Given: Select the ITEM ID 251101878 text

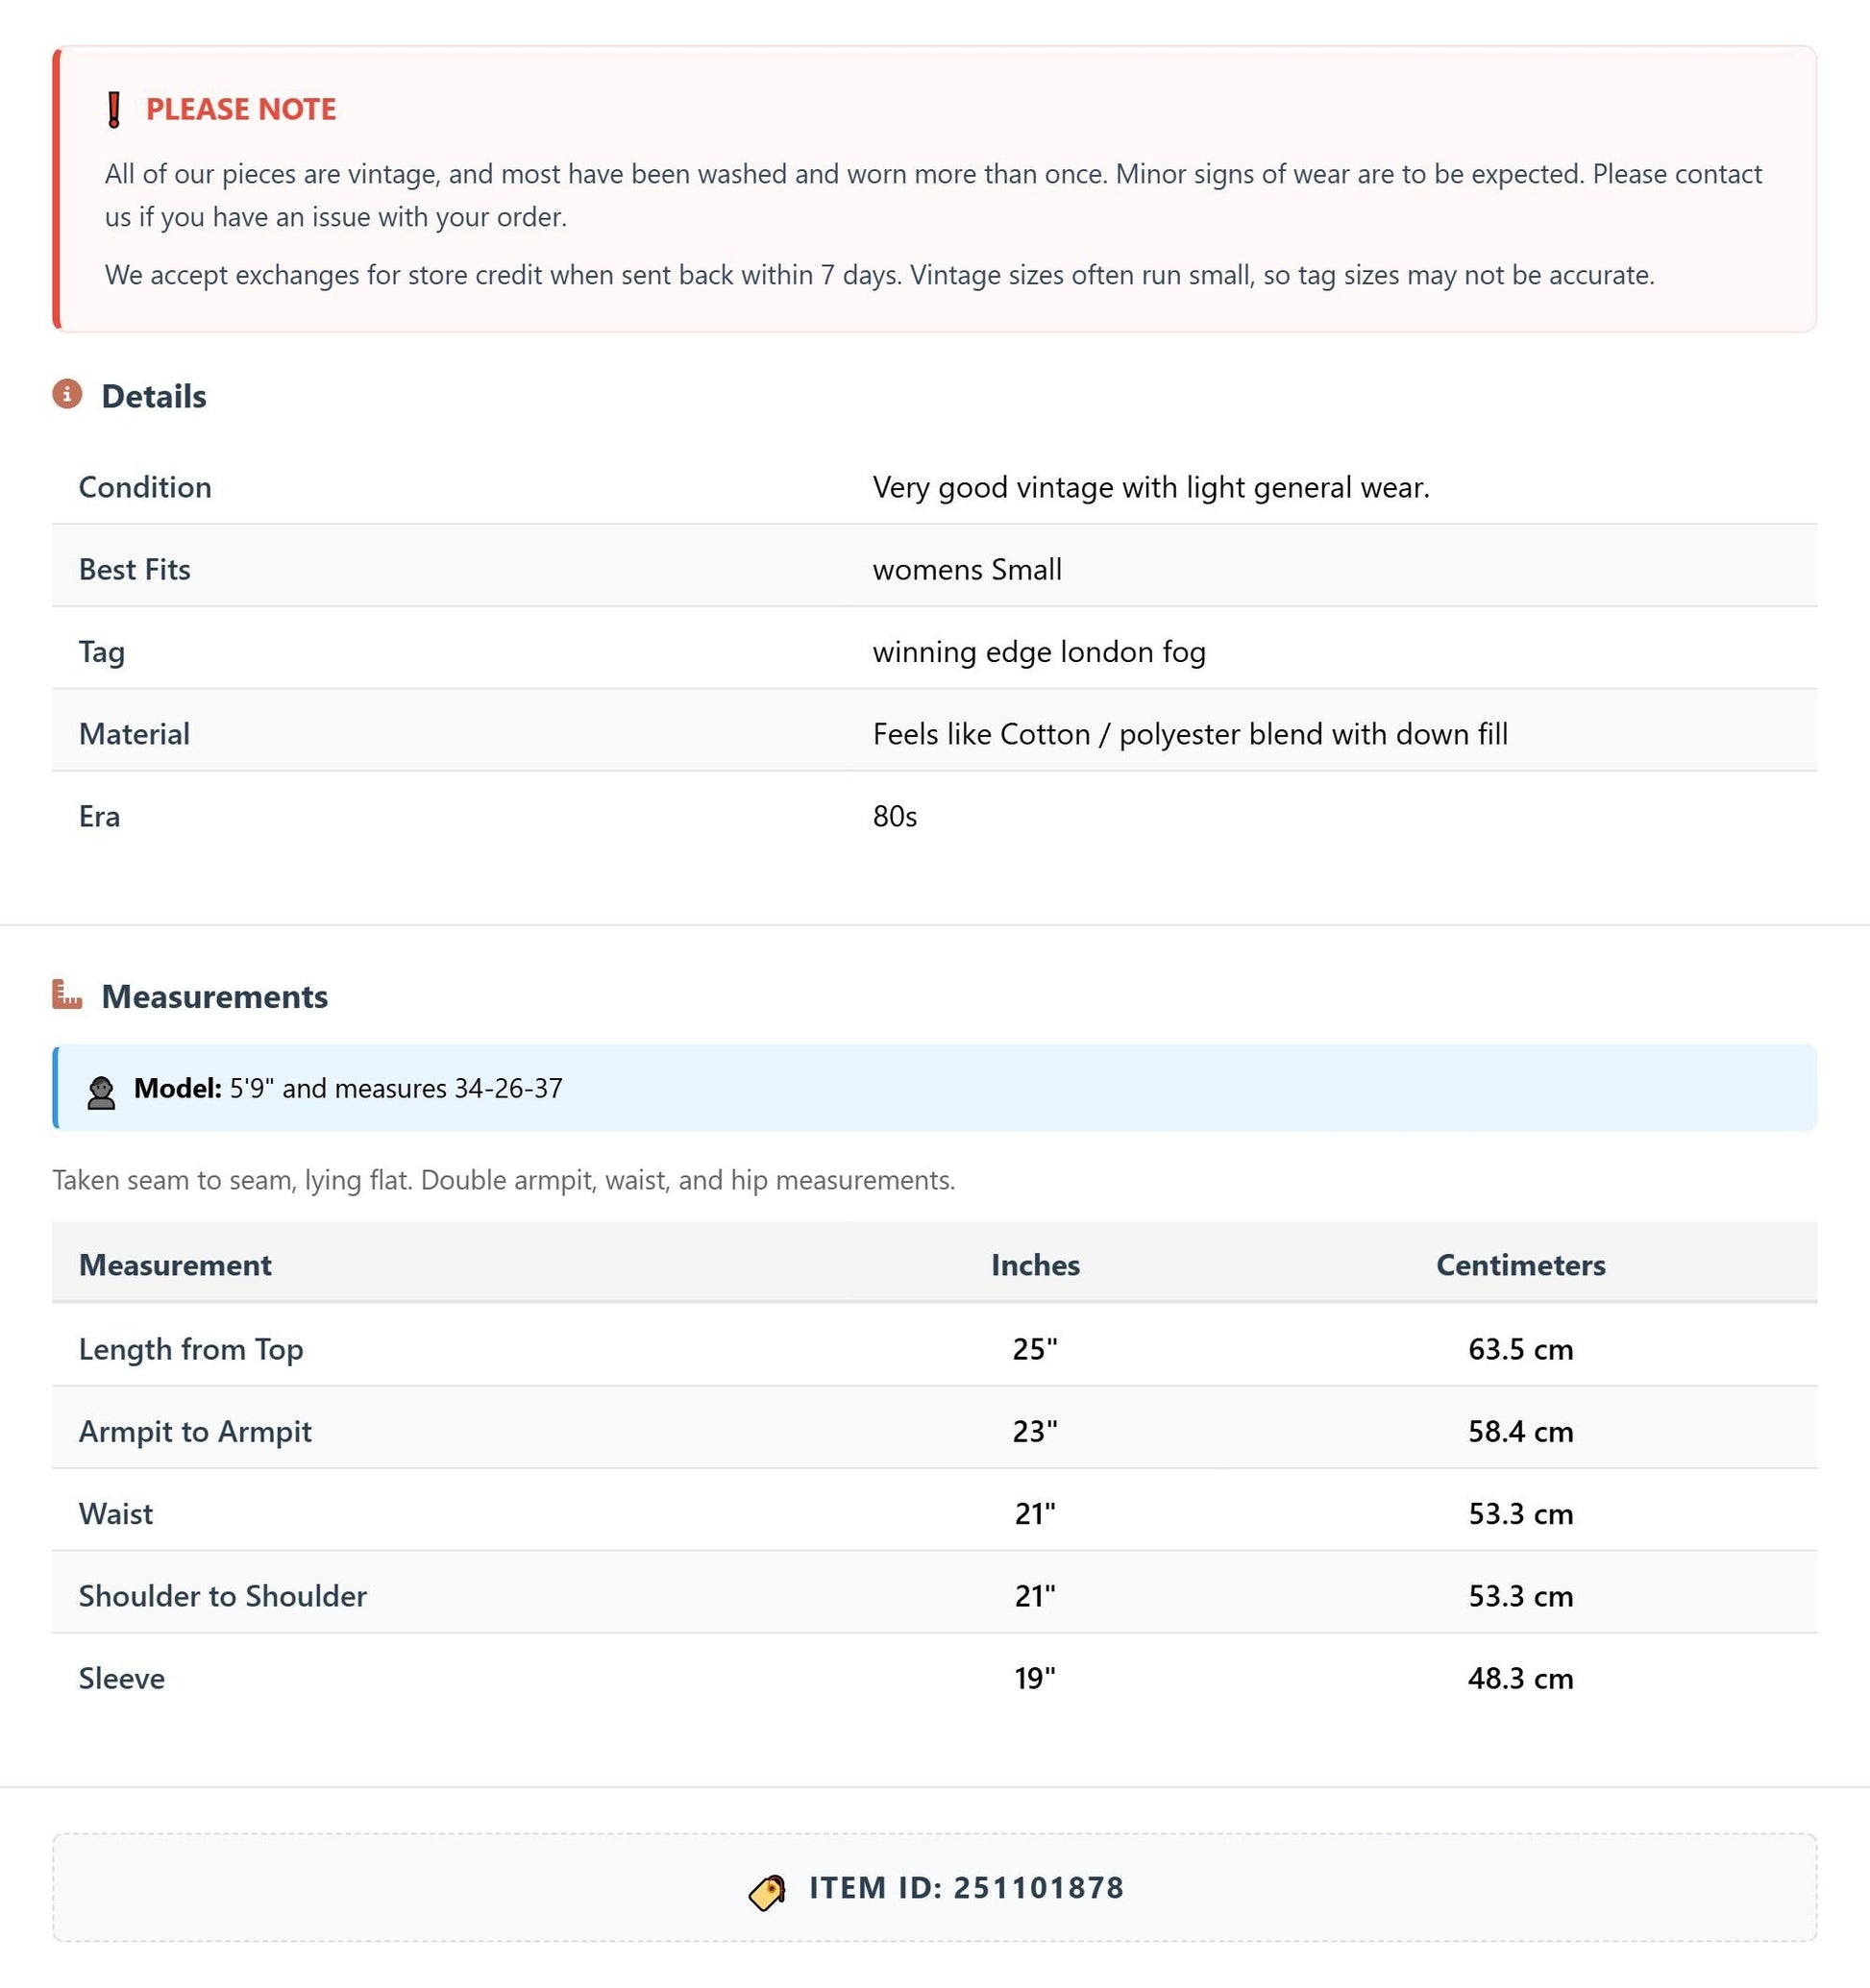Looking at the screenshot, I should click(x=967, y=1887).
